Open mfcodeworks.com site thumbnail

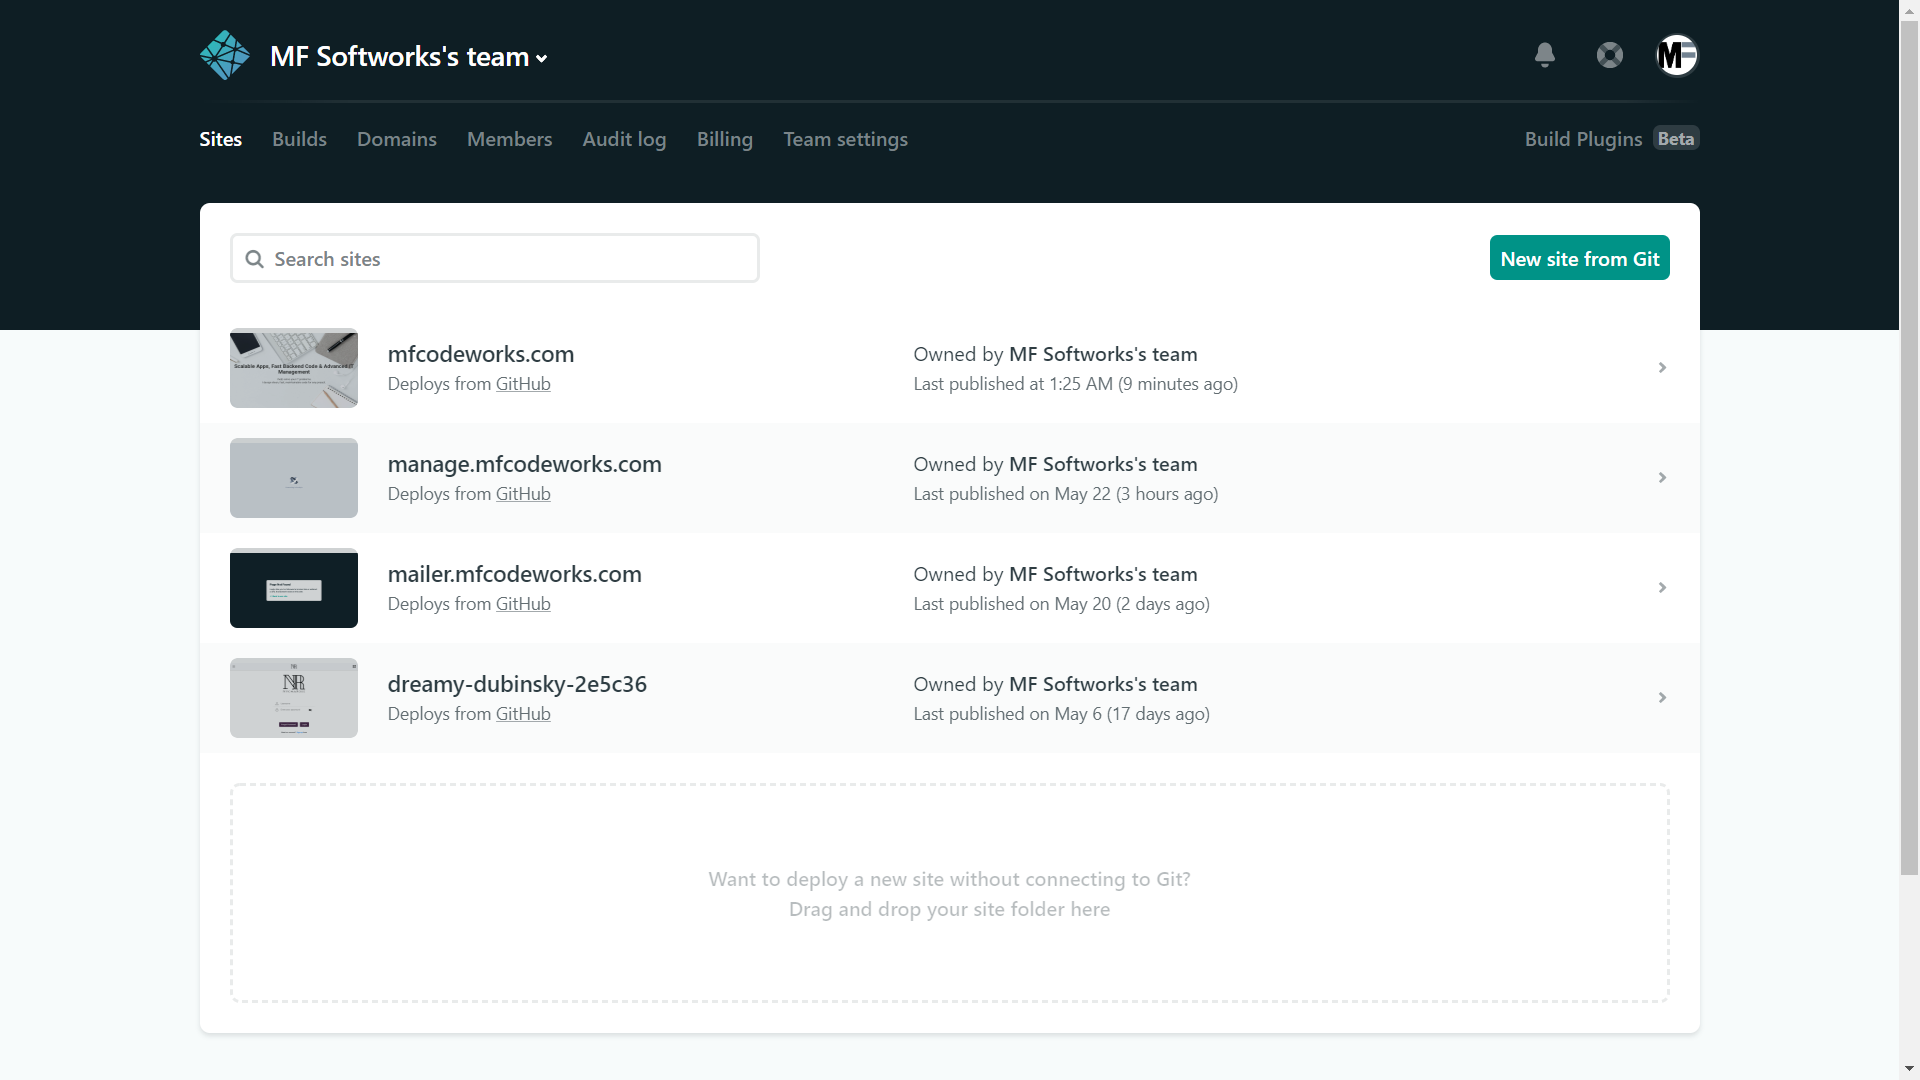(294, 368)
